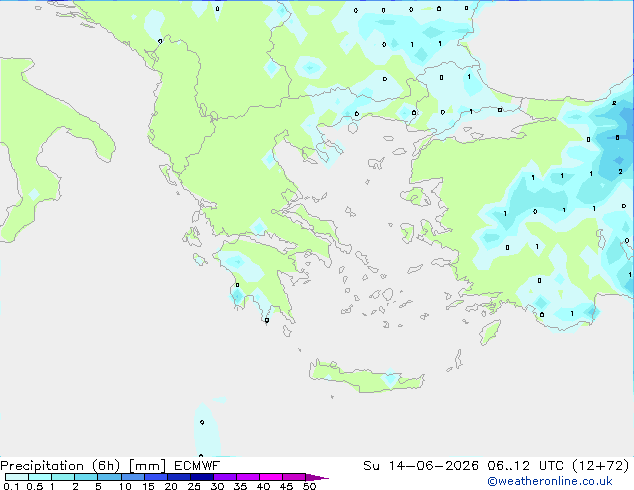Select the 2–5 mm legend color swatch
Image resolution: width=634 pixels, height=490 pixels.
[x=86, y=477]
